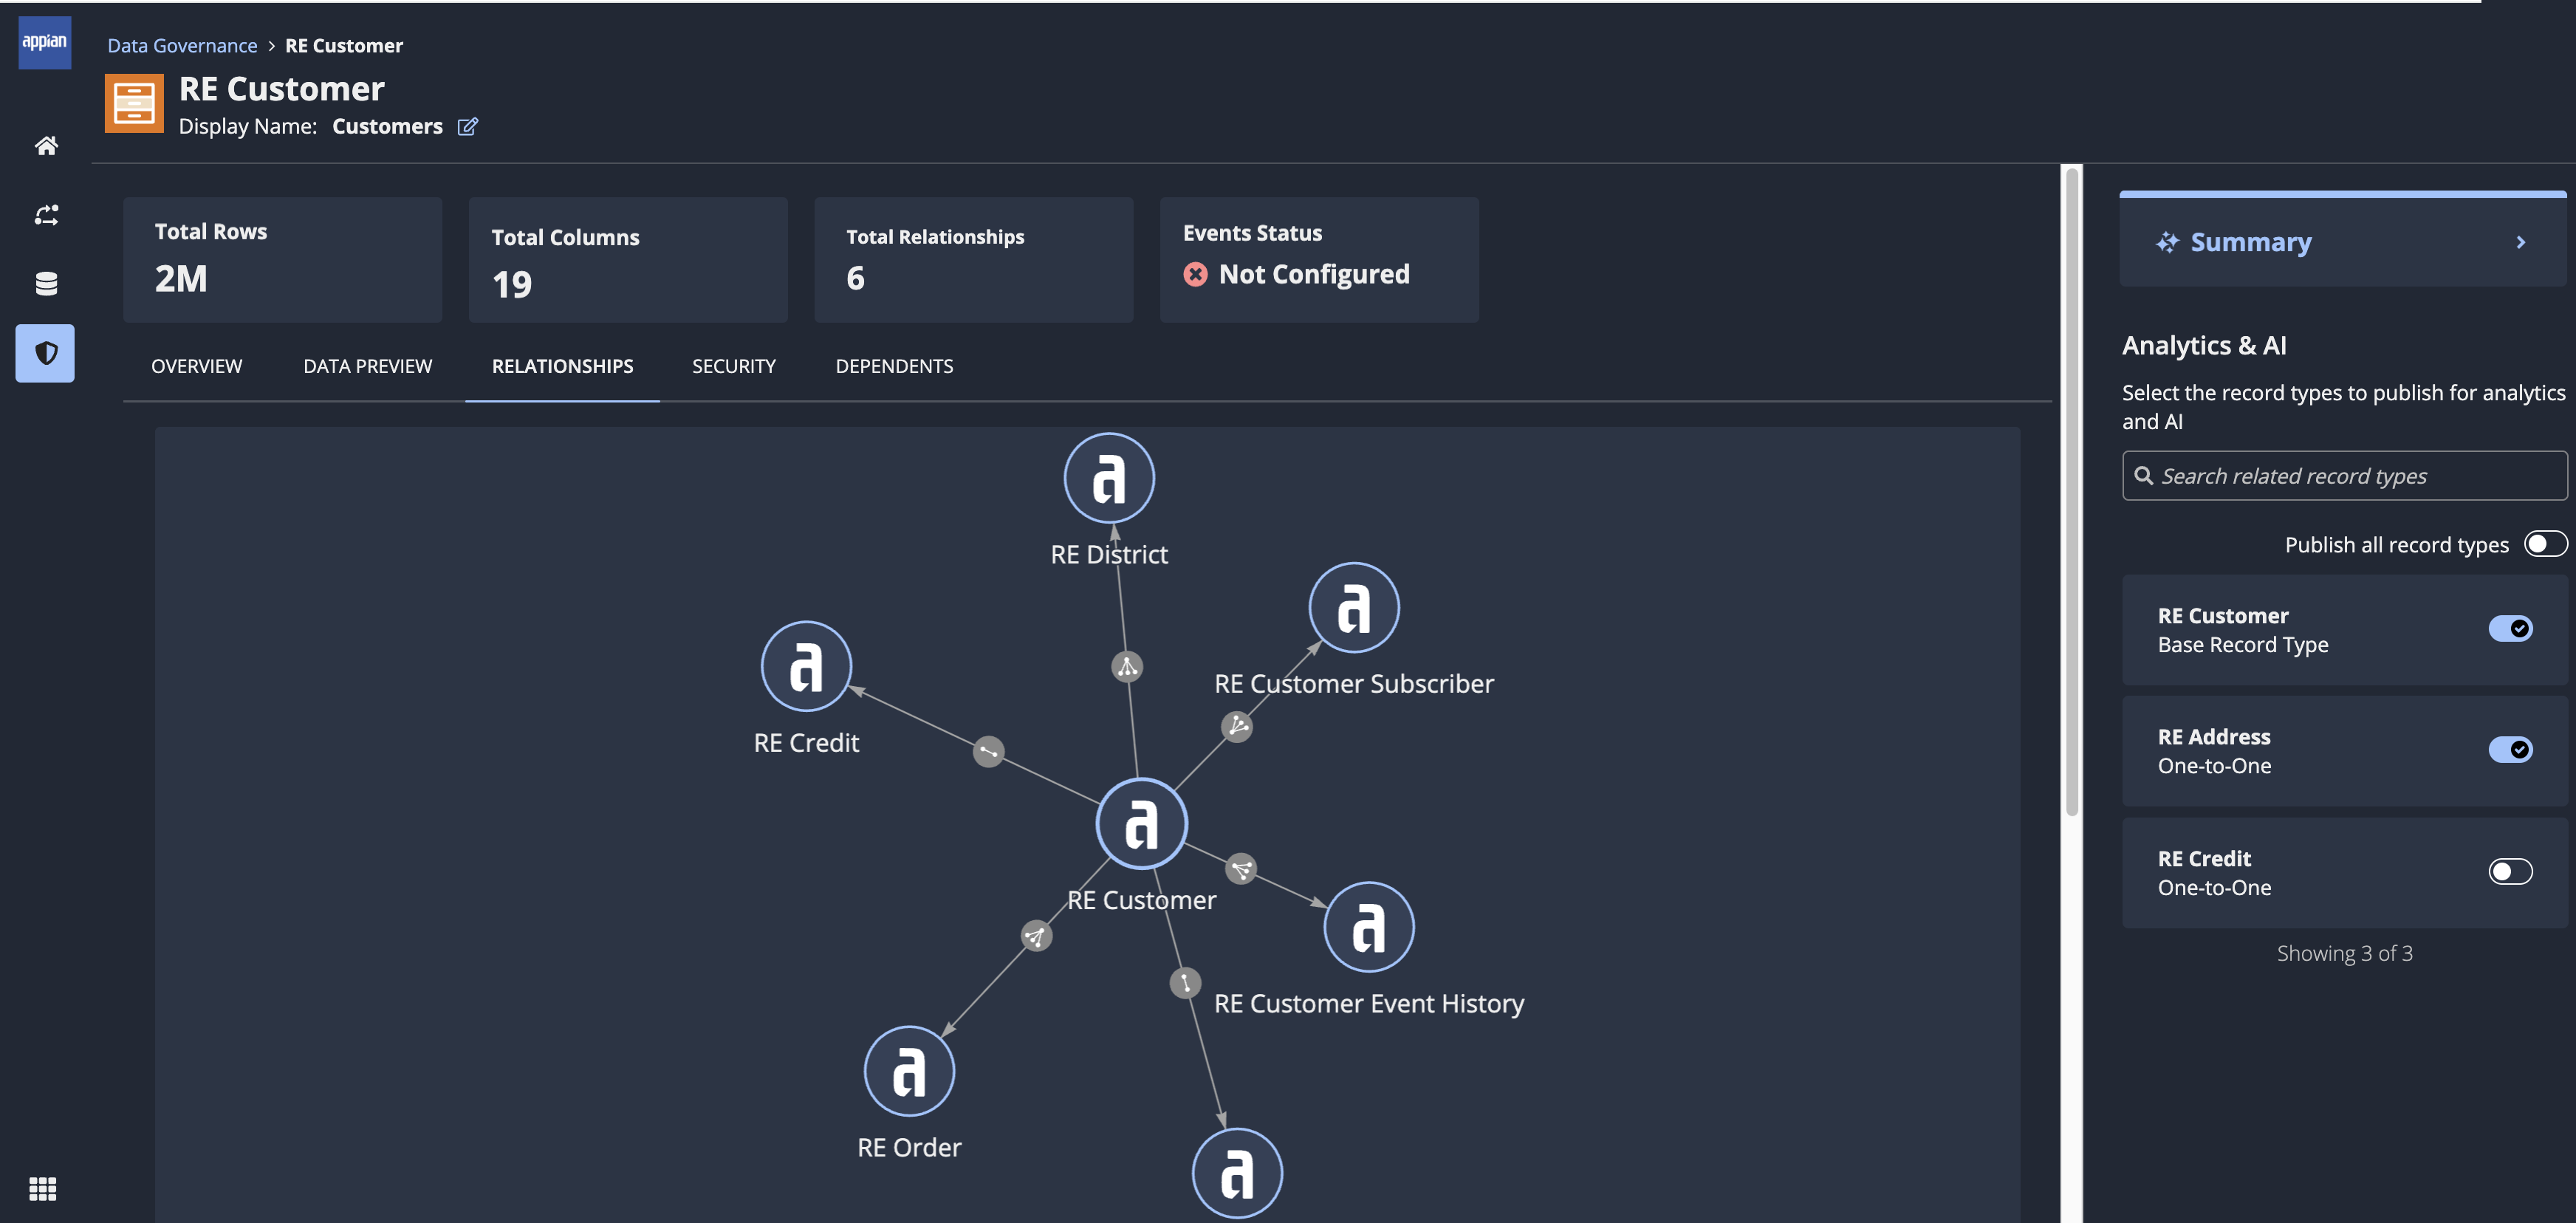Open the Data Preview tab

pyautogui.click(x=367, y=366)
